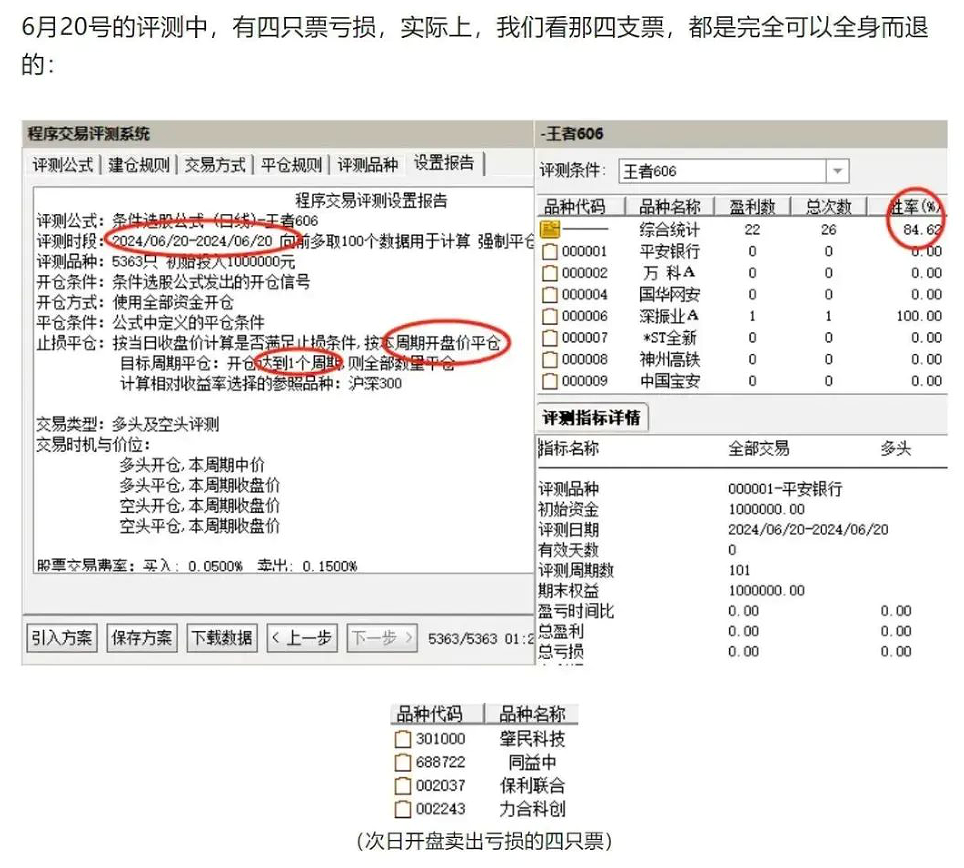
Task: Click the document icon next to 000001
Action: pos(549,252)
